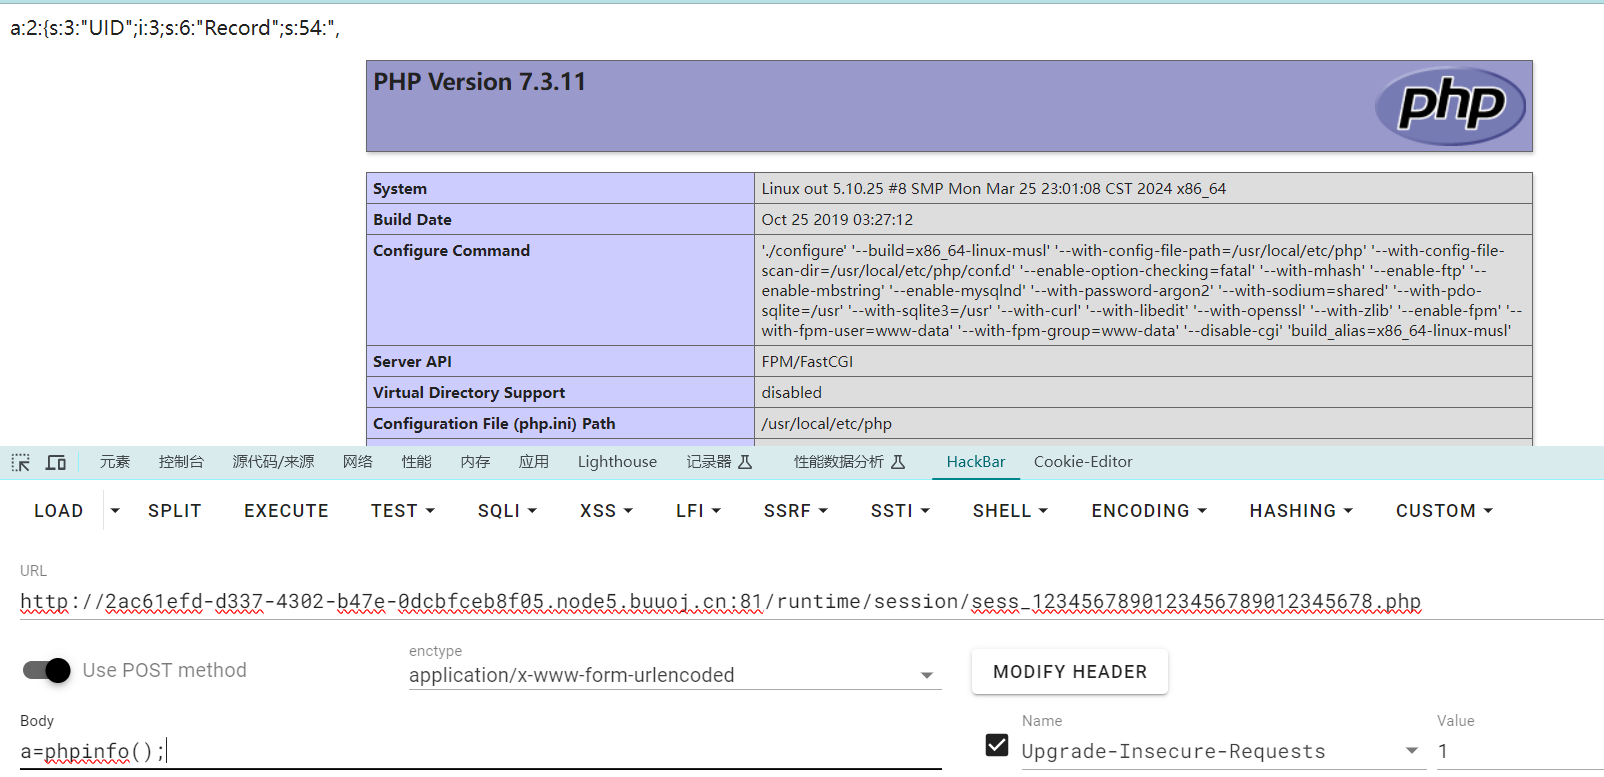
Task: Open the Lighthouse tab
Action: pos(617,462)
